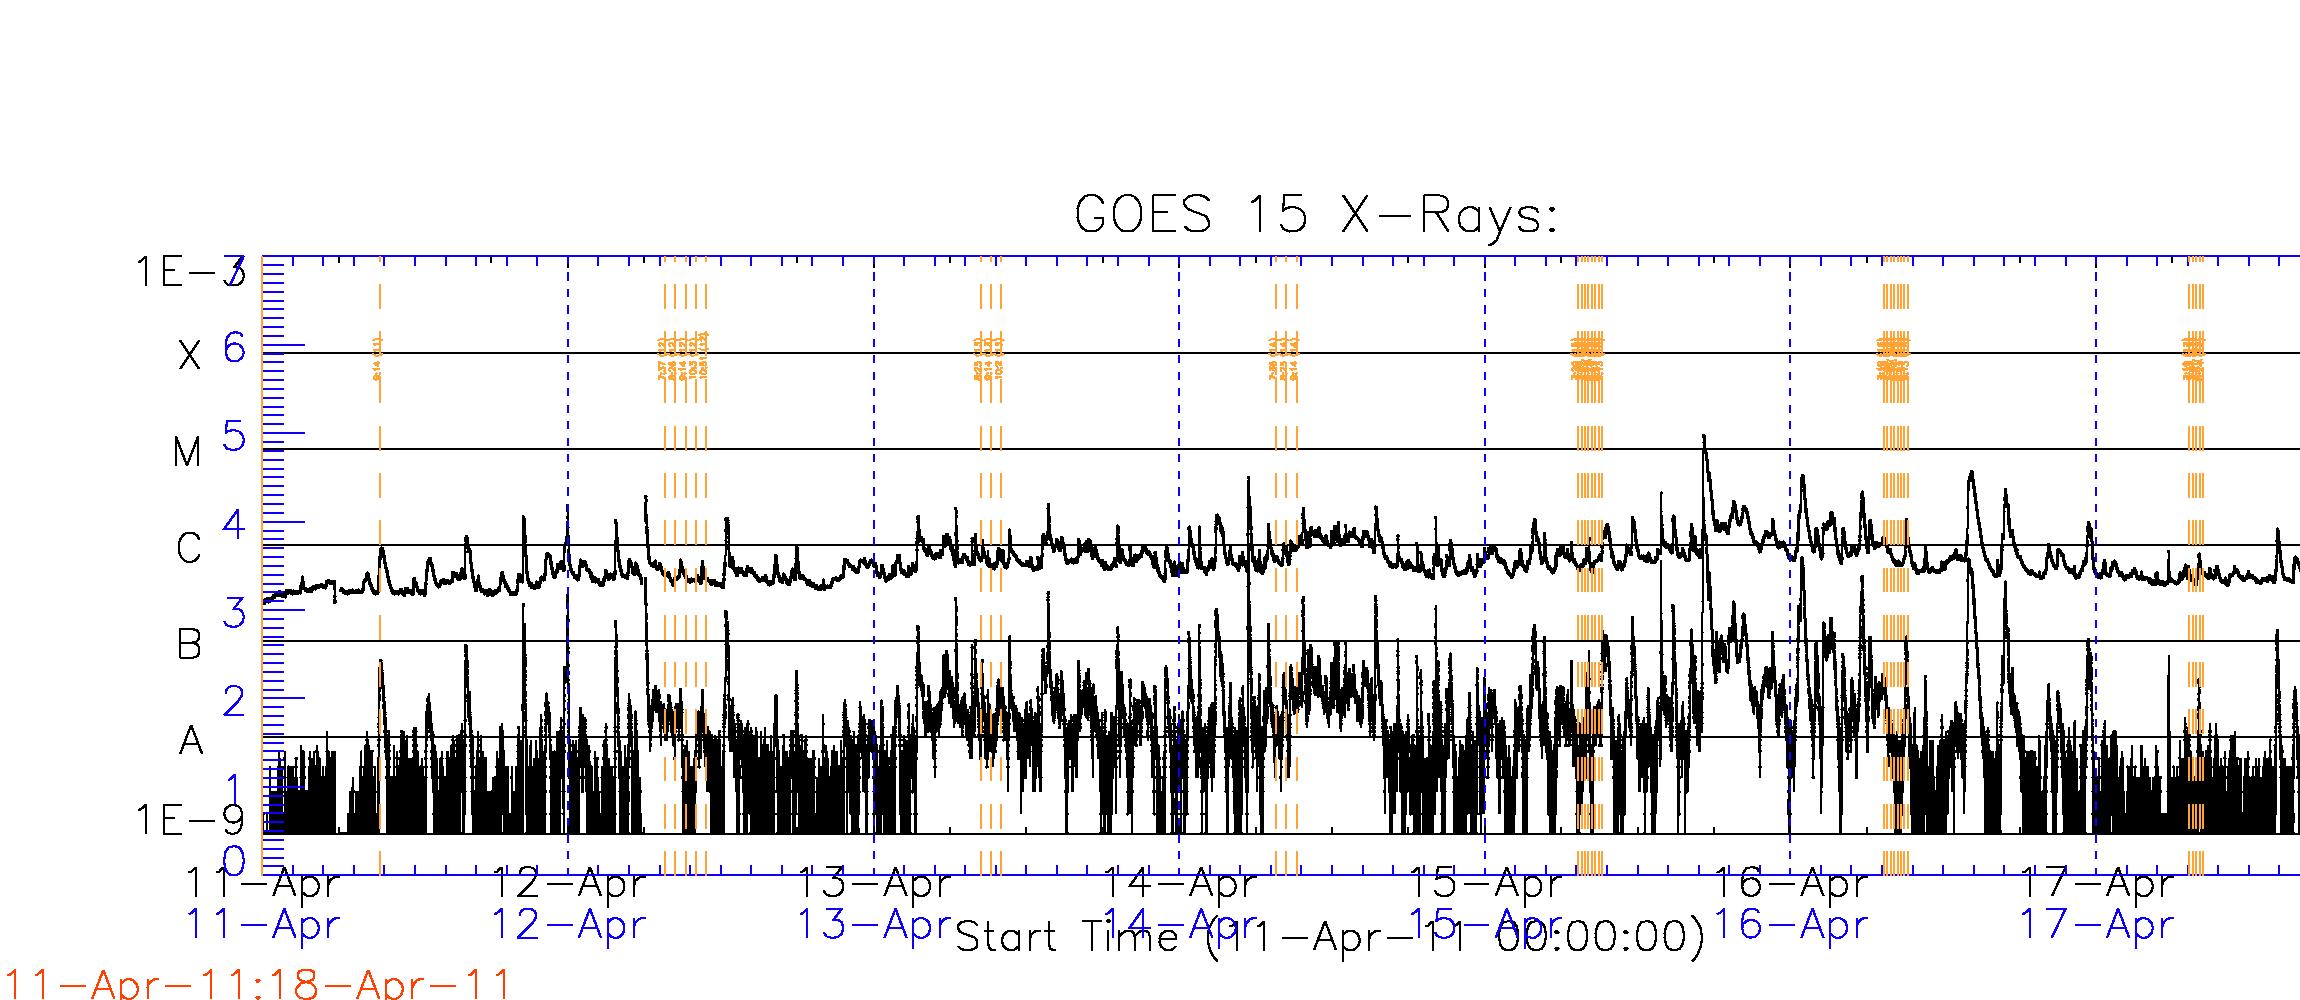Screen dimensions: 2300x1000
Task: Click the orange 11-Apr-11:18-Apr-11 date range text
Action: pyautogui.click(x=258, y=984)
